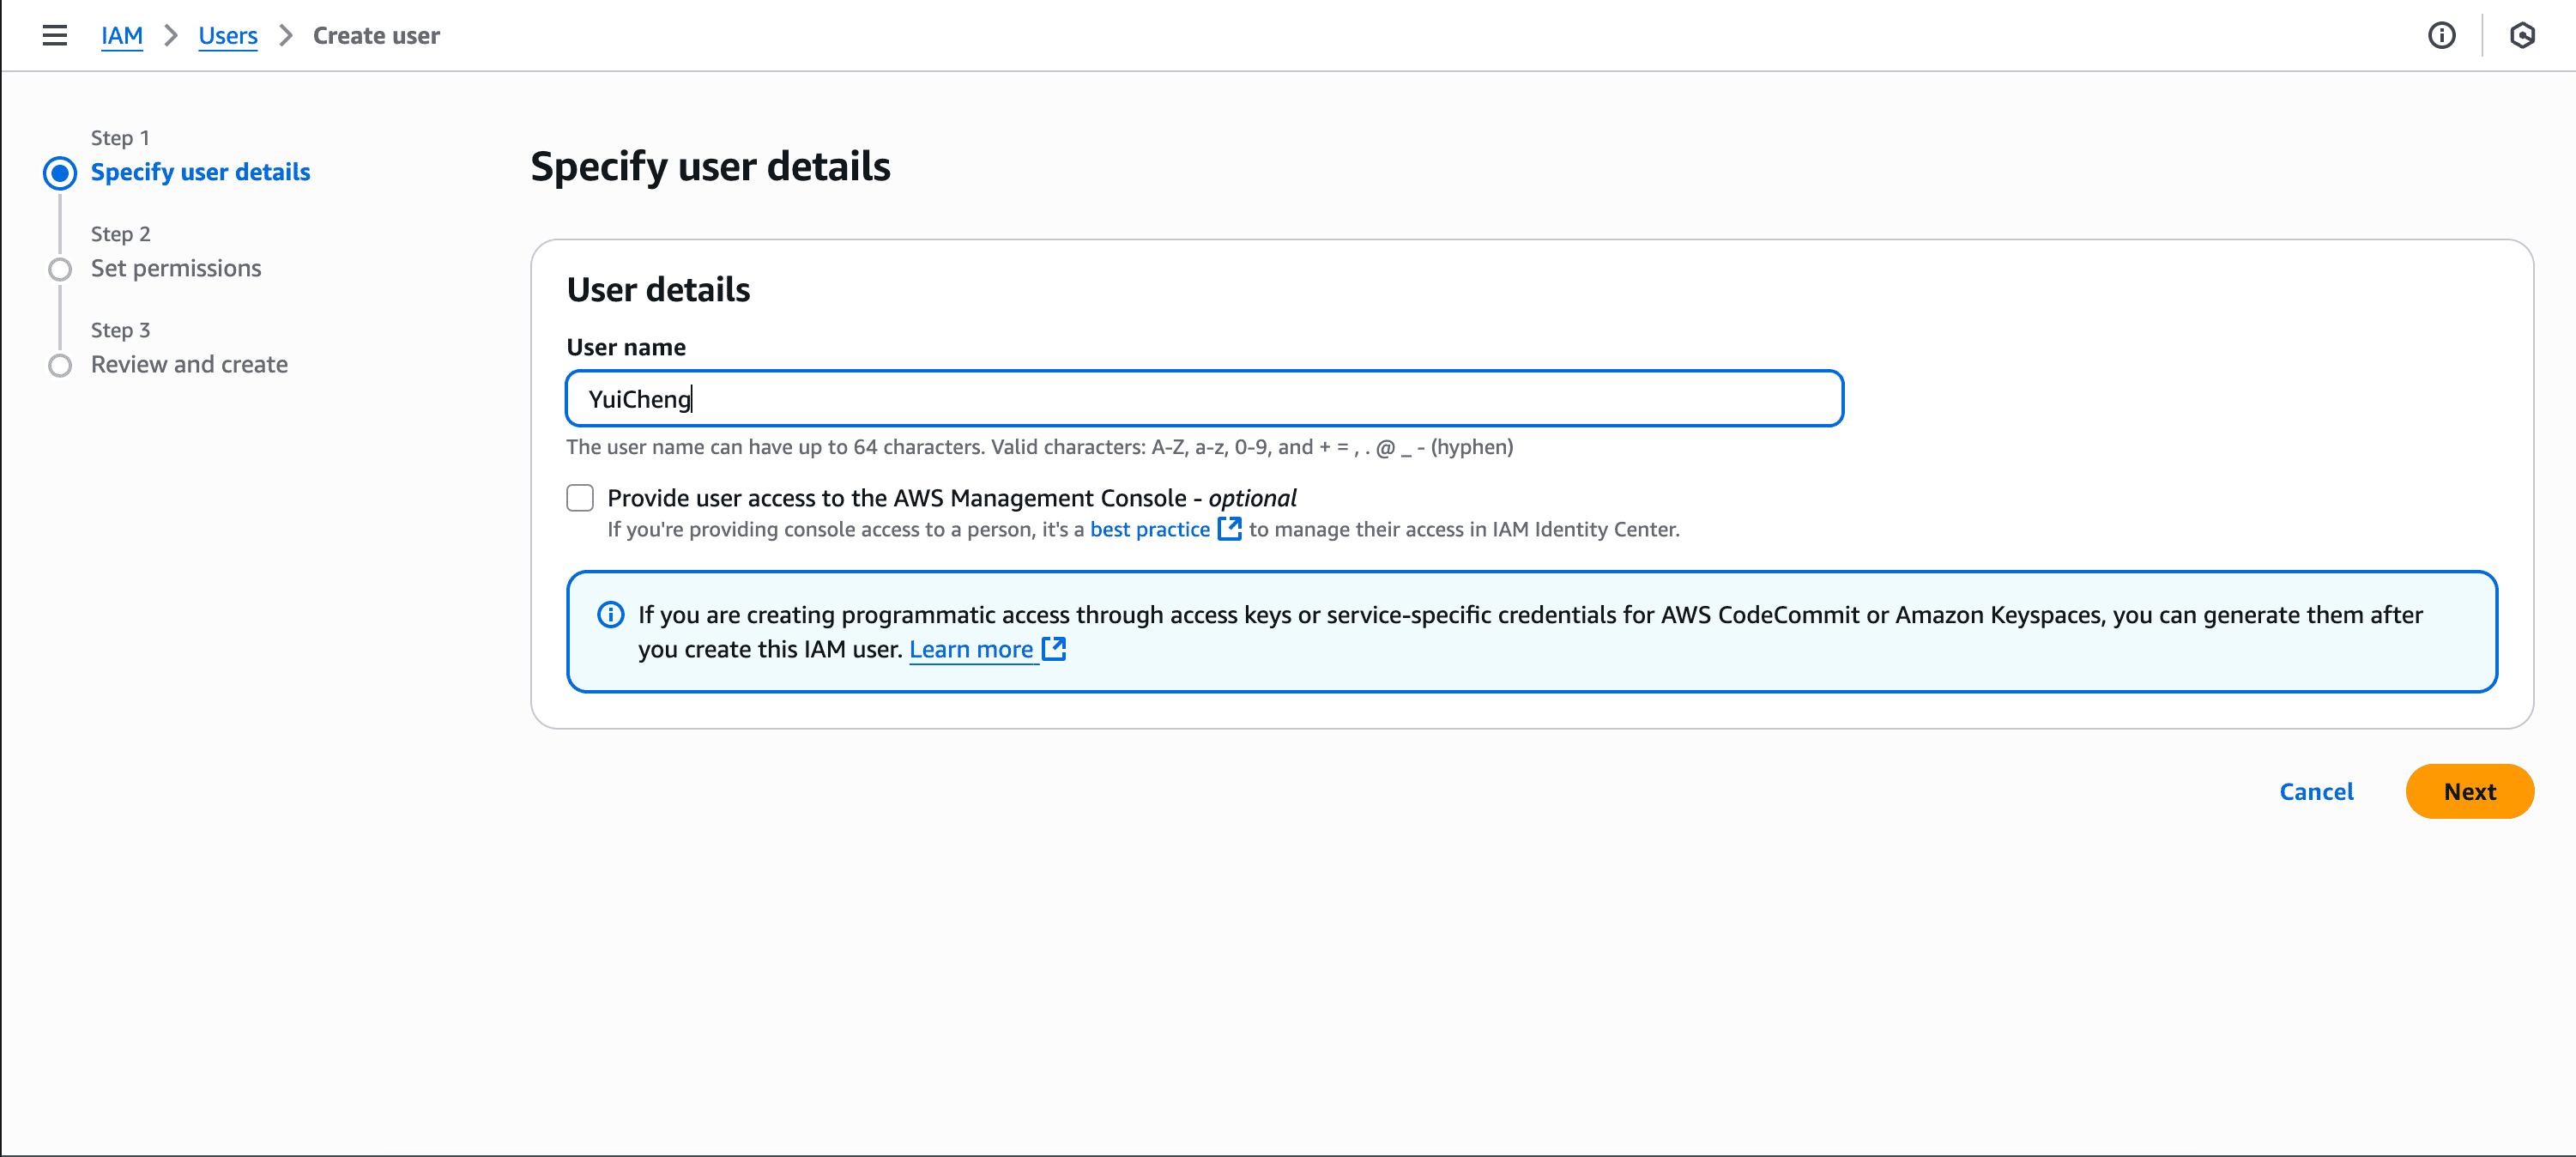Open the hamburger navigation menu
Image resolution: width=2576 pixels, height=1157 pixels.
[55, 36]
